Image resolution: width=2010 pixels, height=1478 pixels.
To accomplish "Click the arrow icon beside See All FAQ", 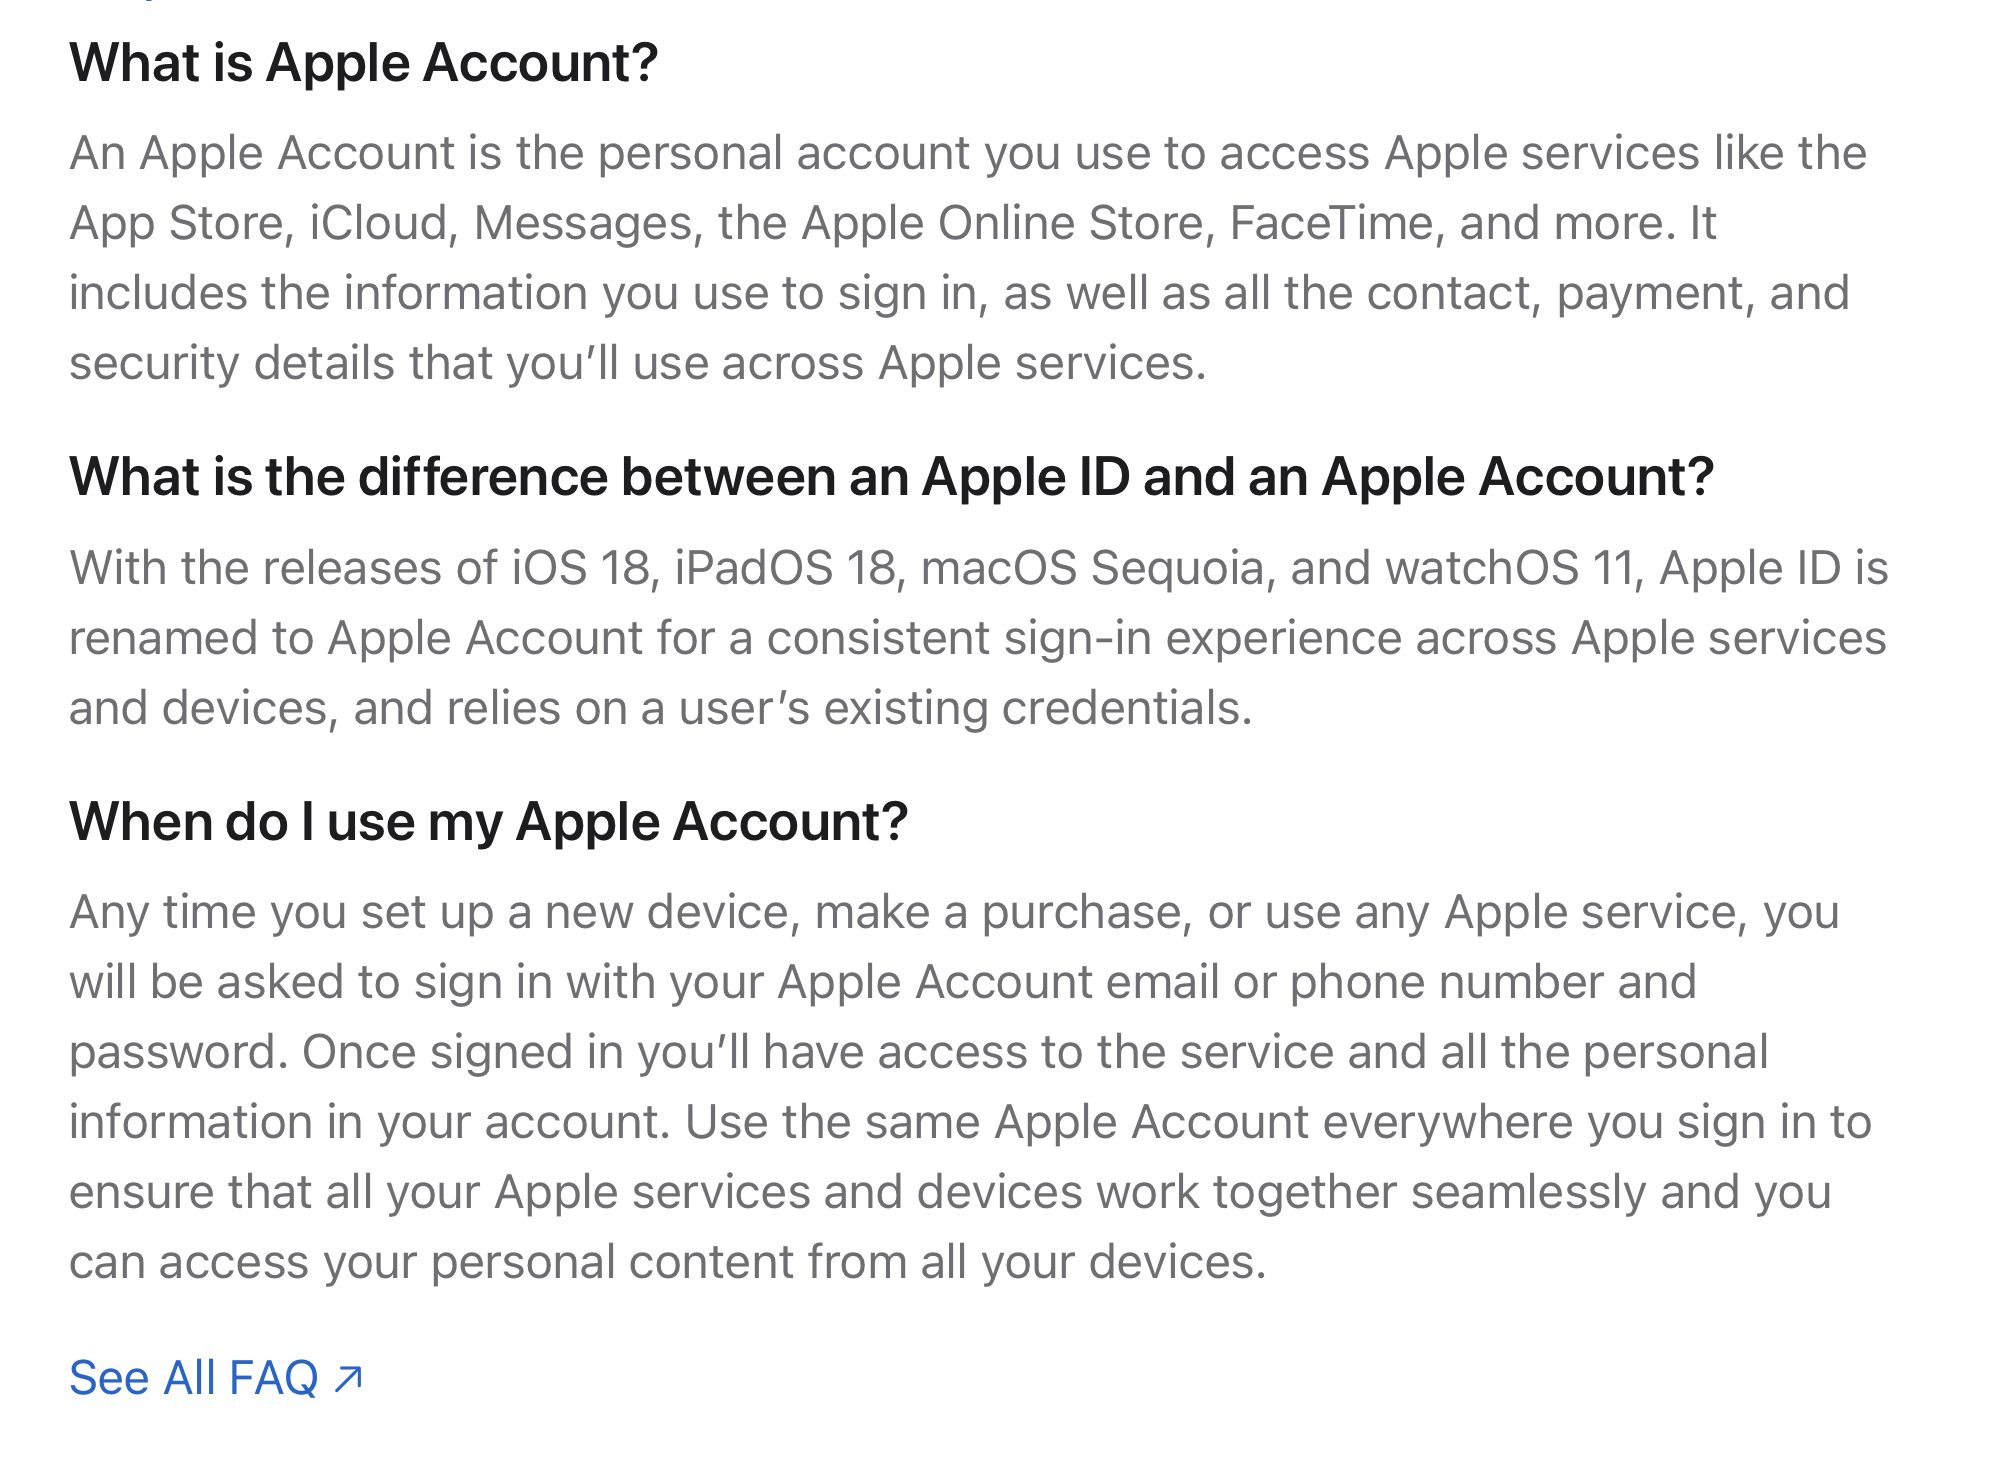I will coord(348,1379).
